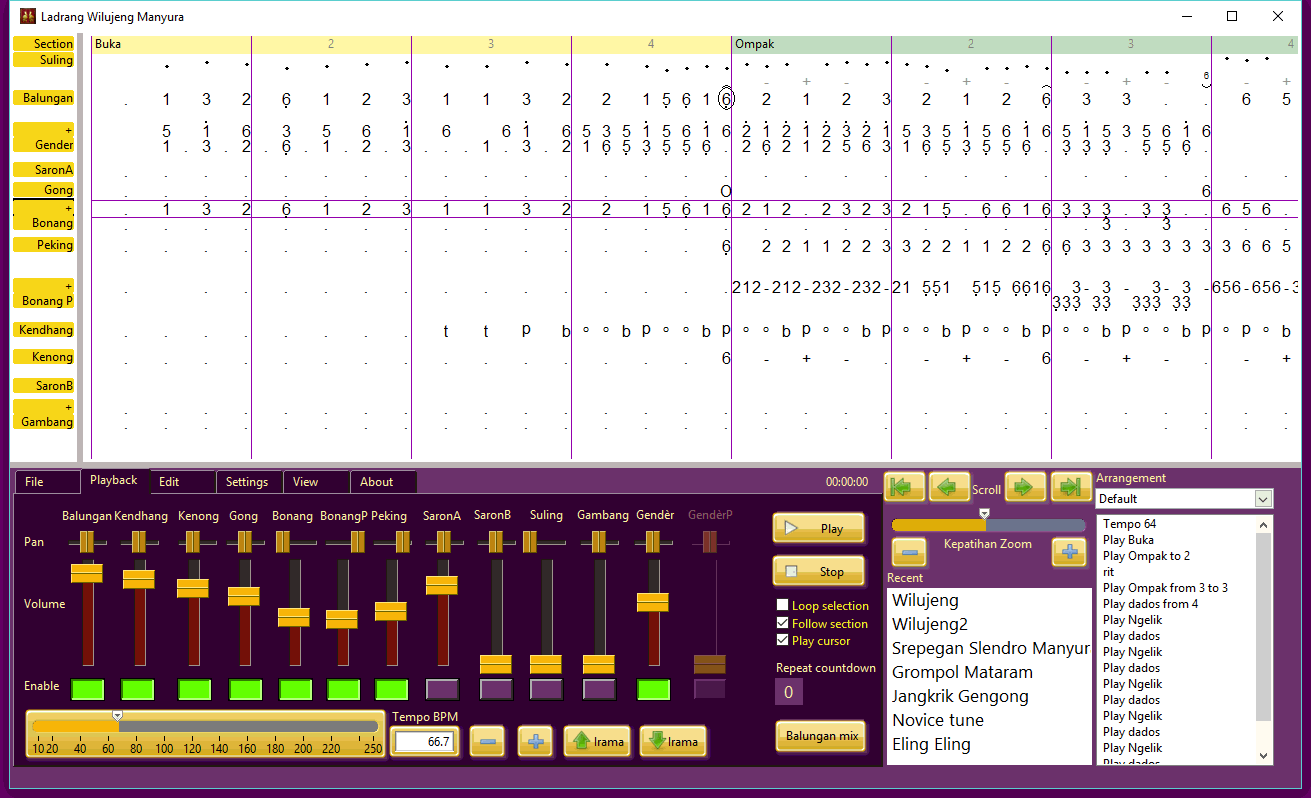Uncheck the Follow section checkbox

pyautogui.click(x=783, y=624)
